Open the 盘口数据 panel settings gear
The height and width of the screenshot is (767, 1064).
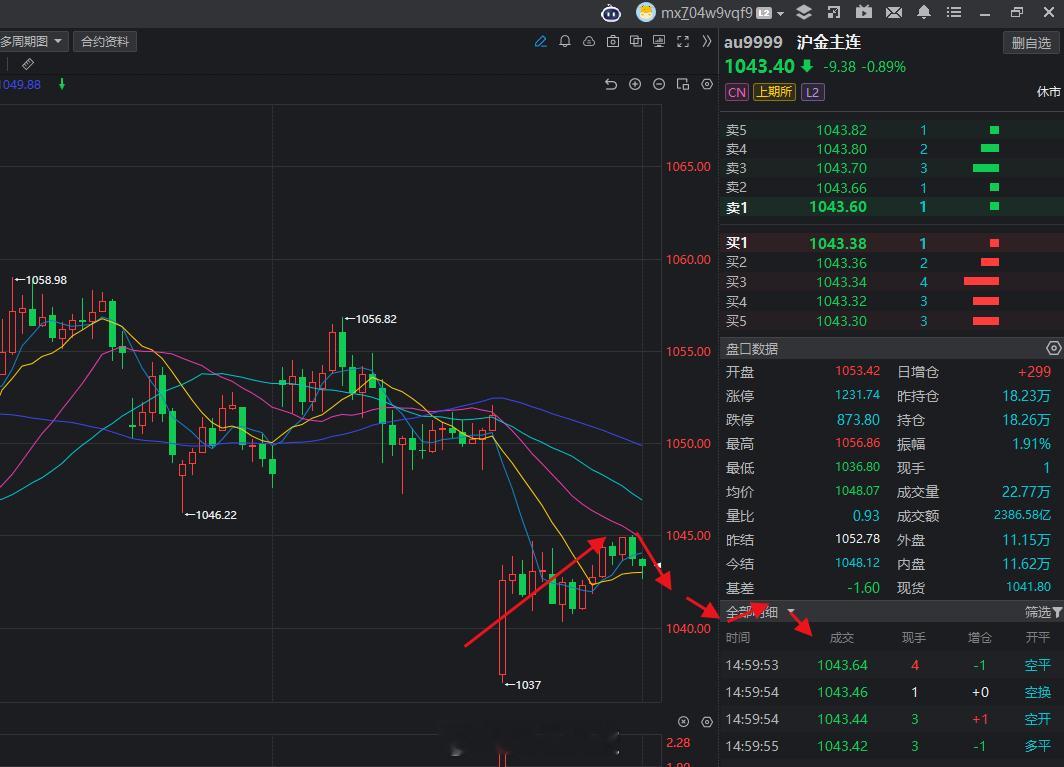pos(1053,347)
